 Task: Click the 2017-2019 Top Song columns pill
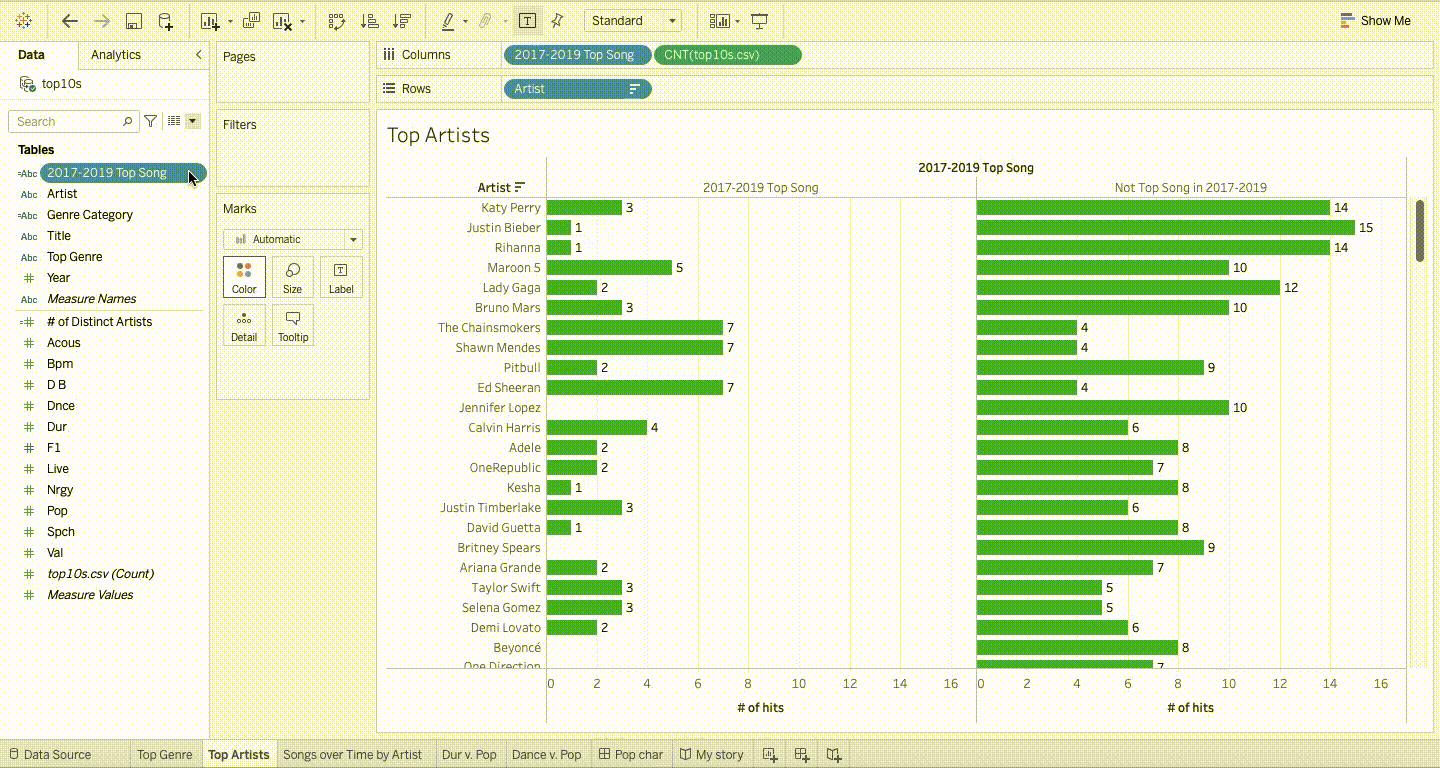click(x=578, y=55)
